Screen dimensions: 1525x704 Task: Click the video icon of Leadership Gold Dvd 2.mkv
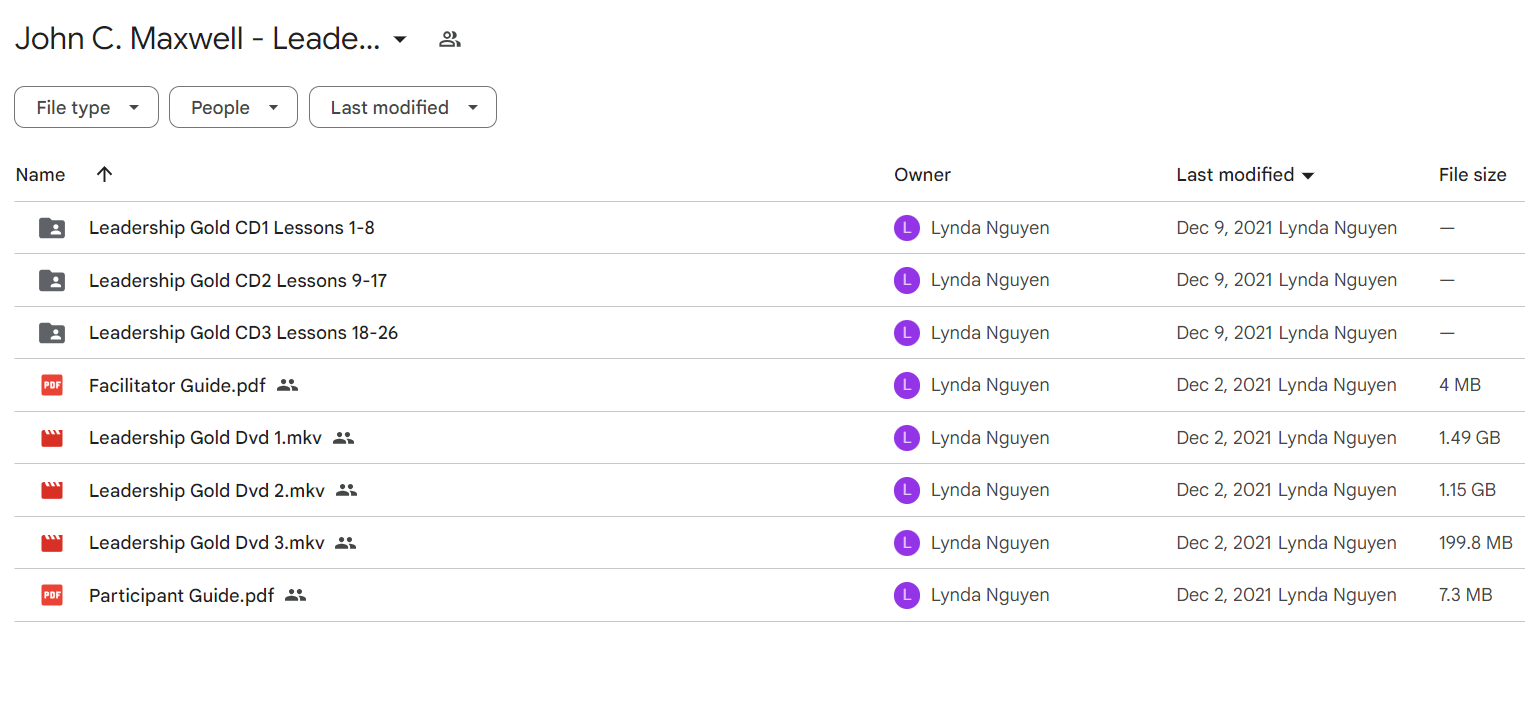[52, 490]
